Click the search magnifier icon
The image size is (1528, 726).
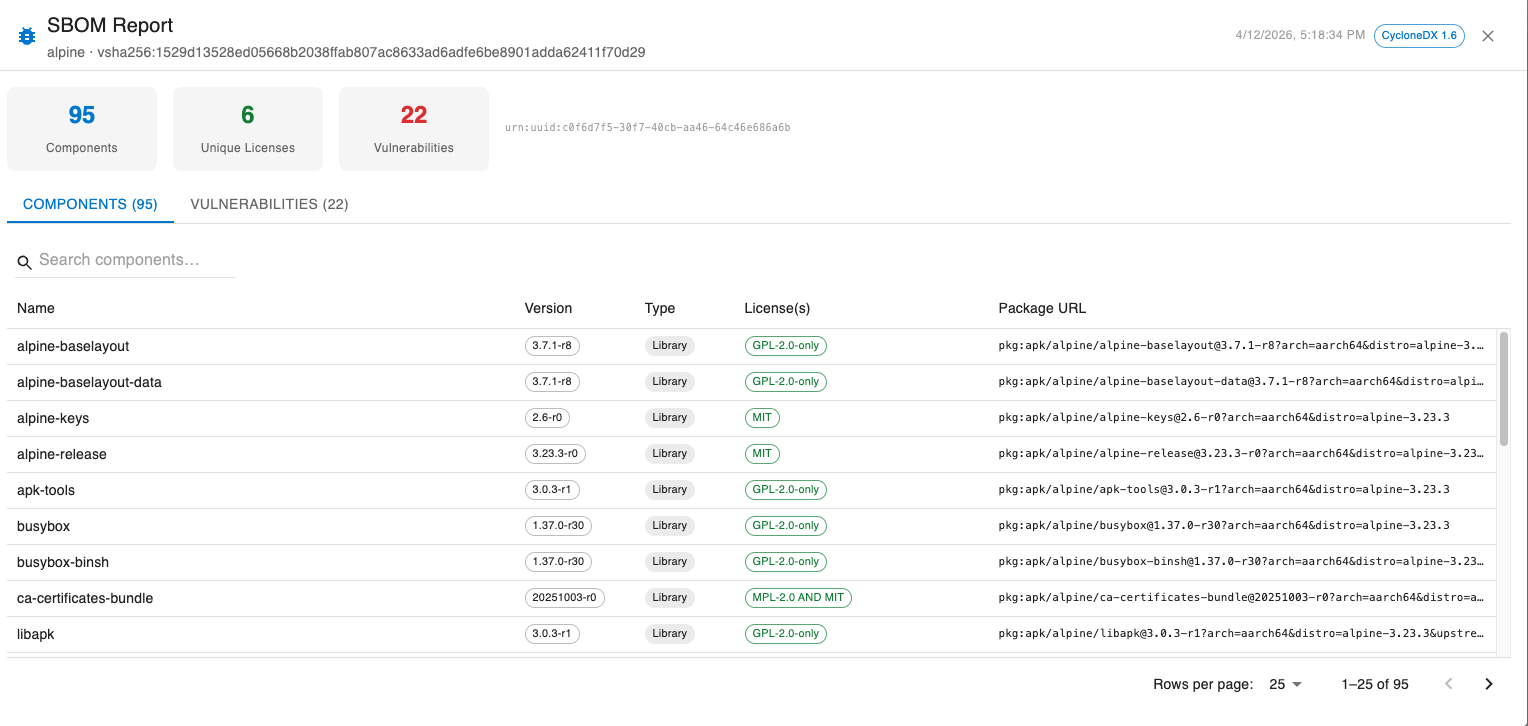pos(25,262)
